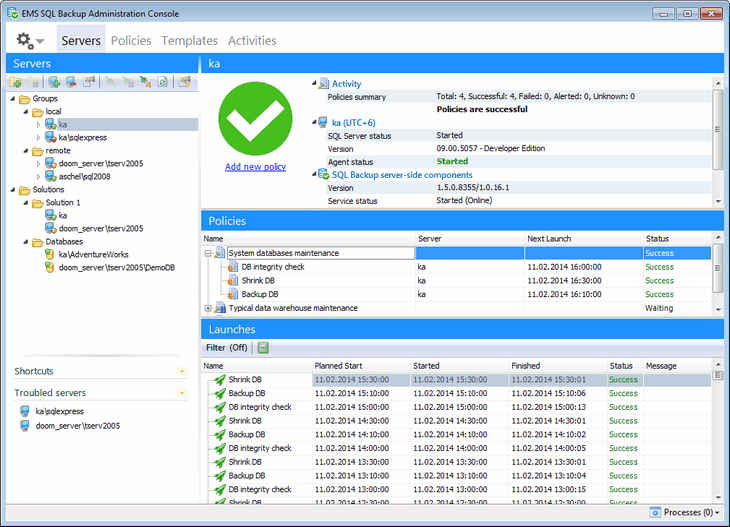Click the green icon beside Filter (Off)
This screenshot has height=527, width=730.
pyautogui.click(x=263, y=348)
